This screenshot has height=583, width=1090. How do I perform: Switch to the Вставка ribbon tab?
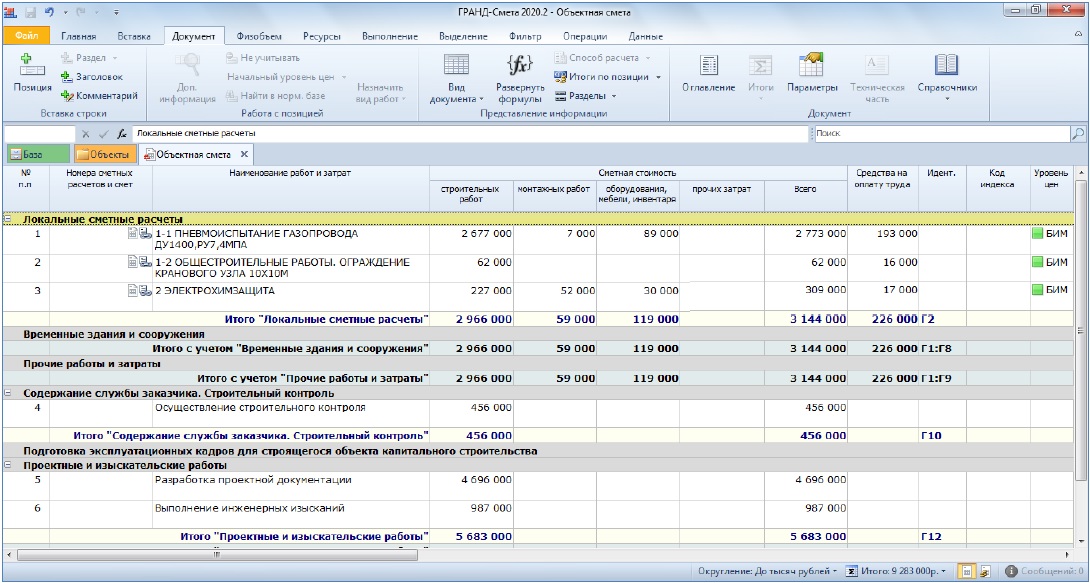tap(134, 36)
